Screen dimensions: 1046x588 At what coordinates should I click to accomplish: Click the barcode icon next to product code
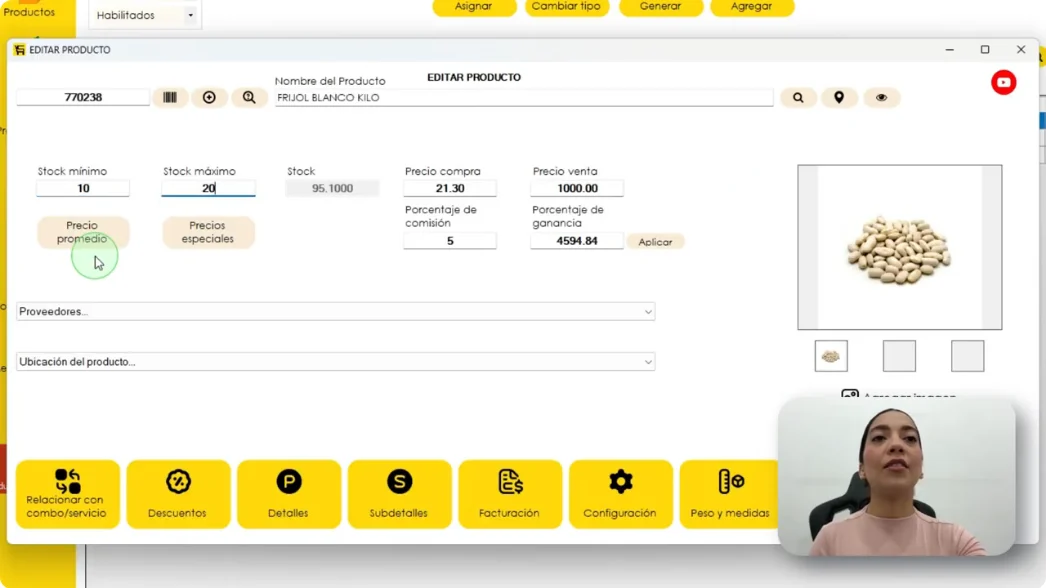[170, 97]
